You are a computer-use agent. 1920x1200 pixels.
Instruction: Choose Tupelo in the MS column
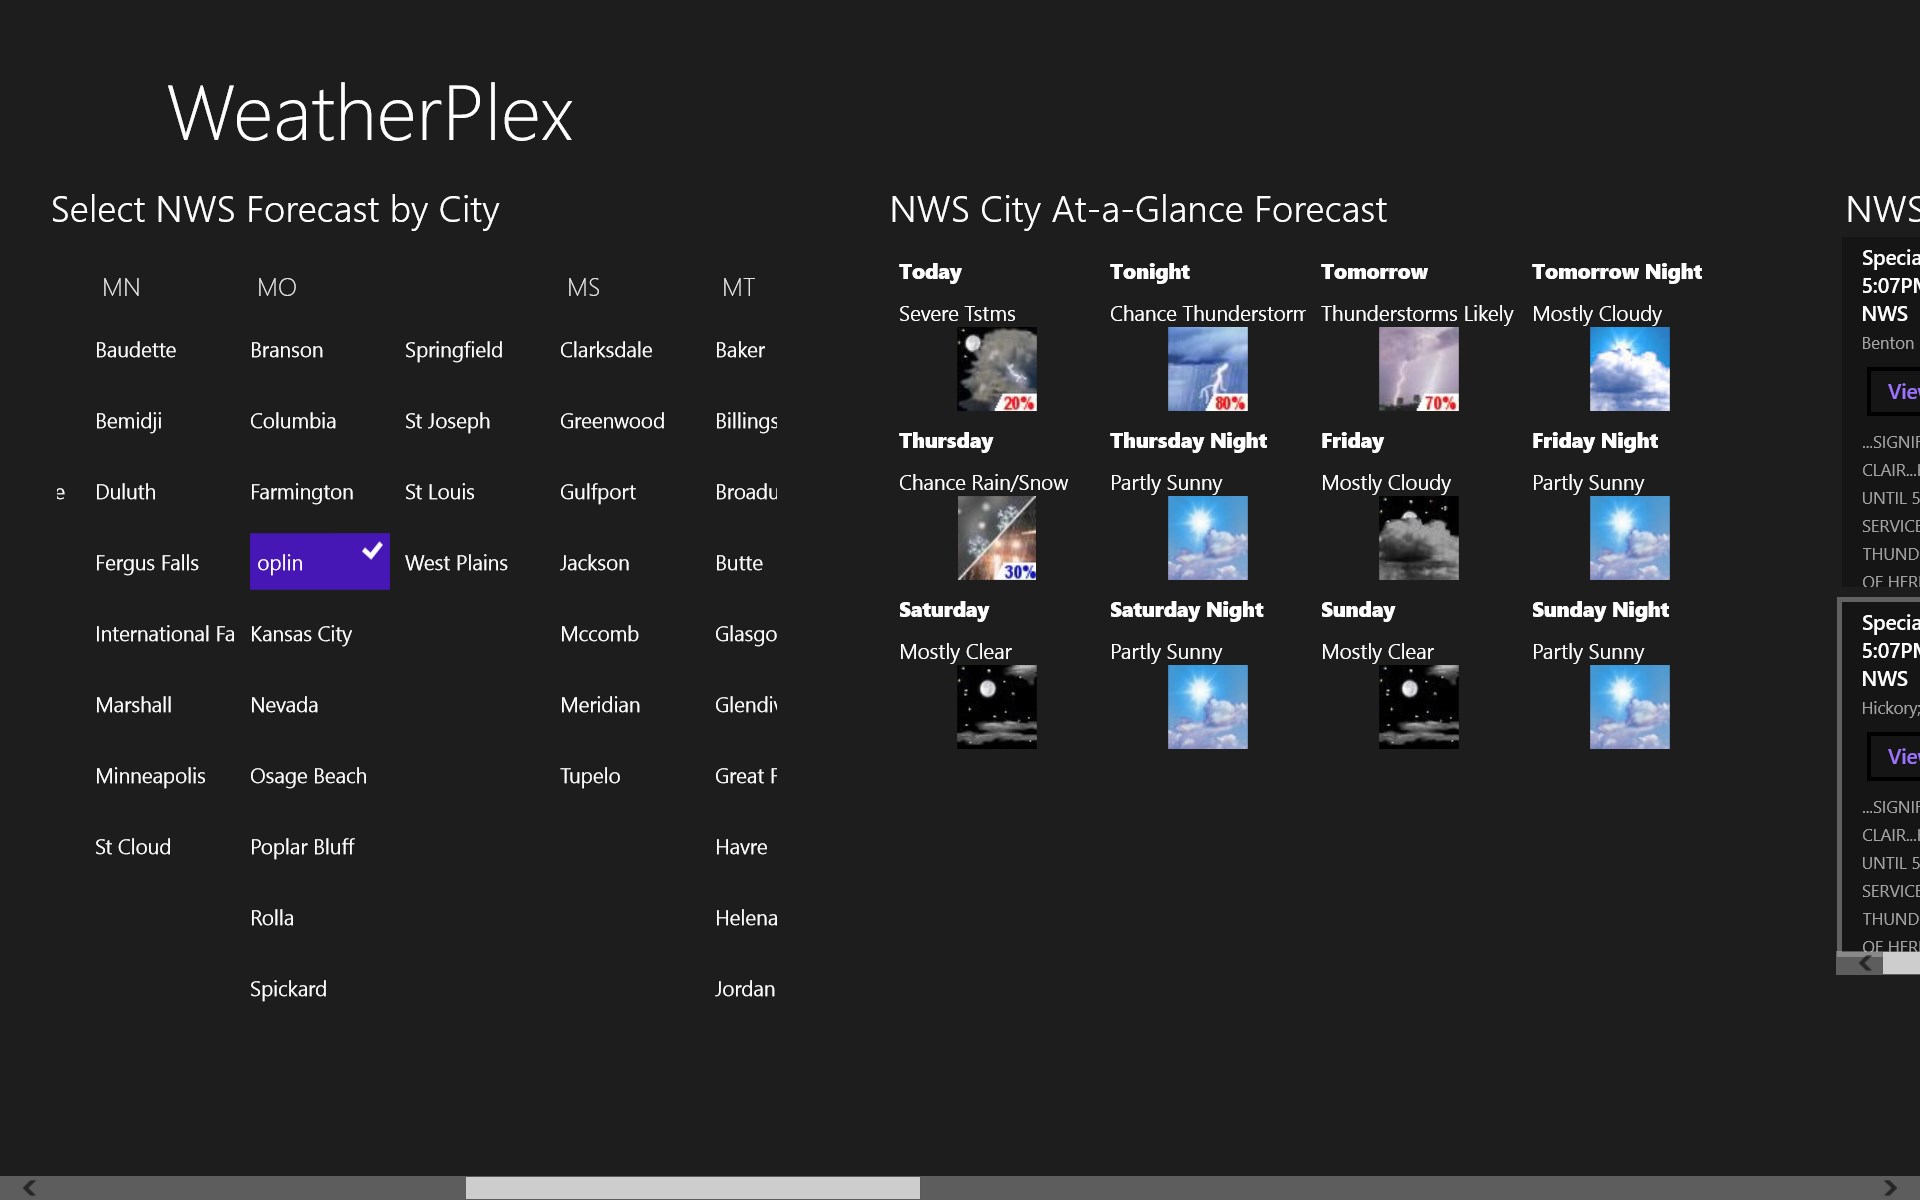tap(590, 776)
